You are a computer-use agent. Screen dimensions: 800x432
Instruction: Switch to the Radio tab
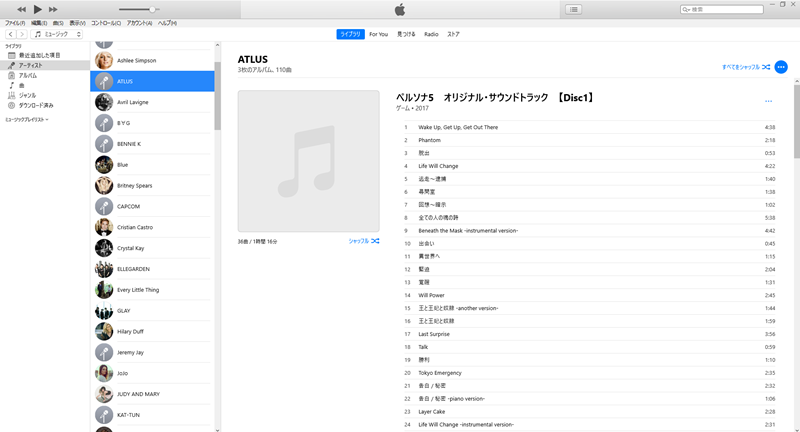click(x=431, y=34)
